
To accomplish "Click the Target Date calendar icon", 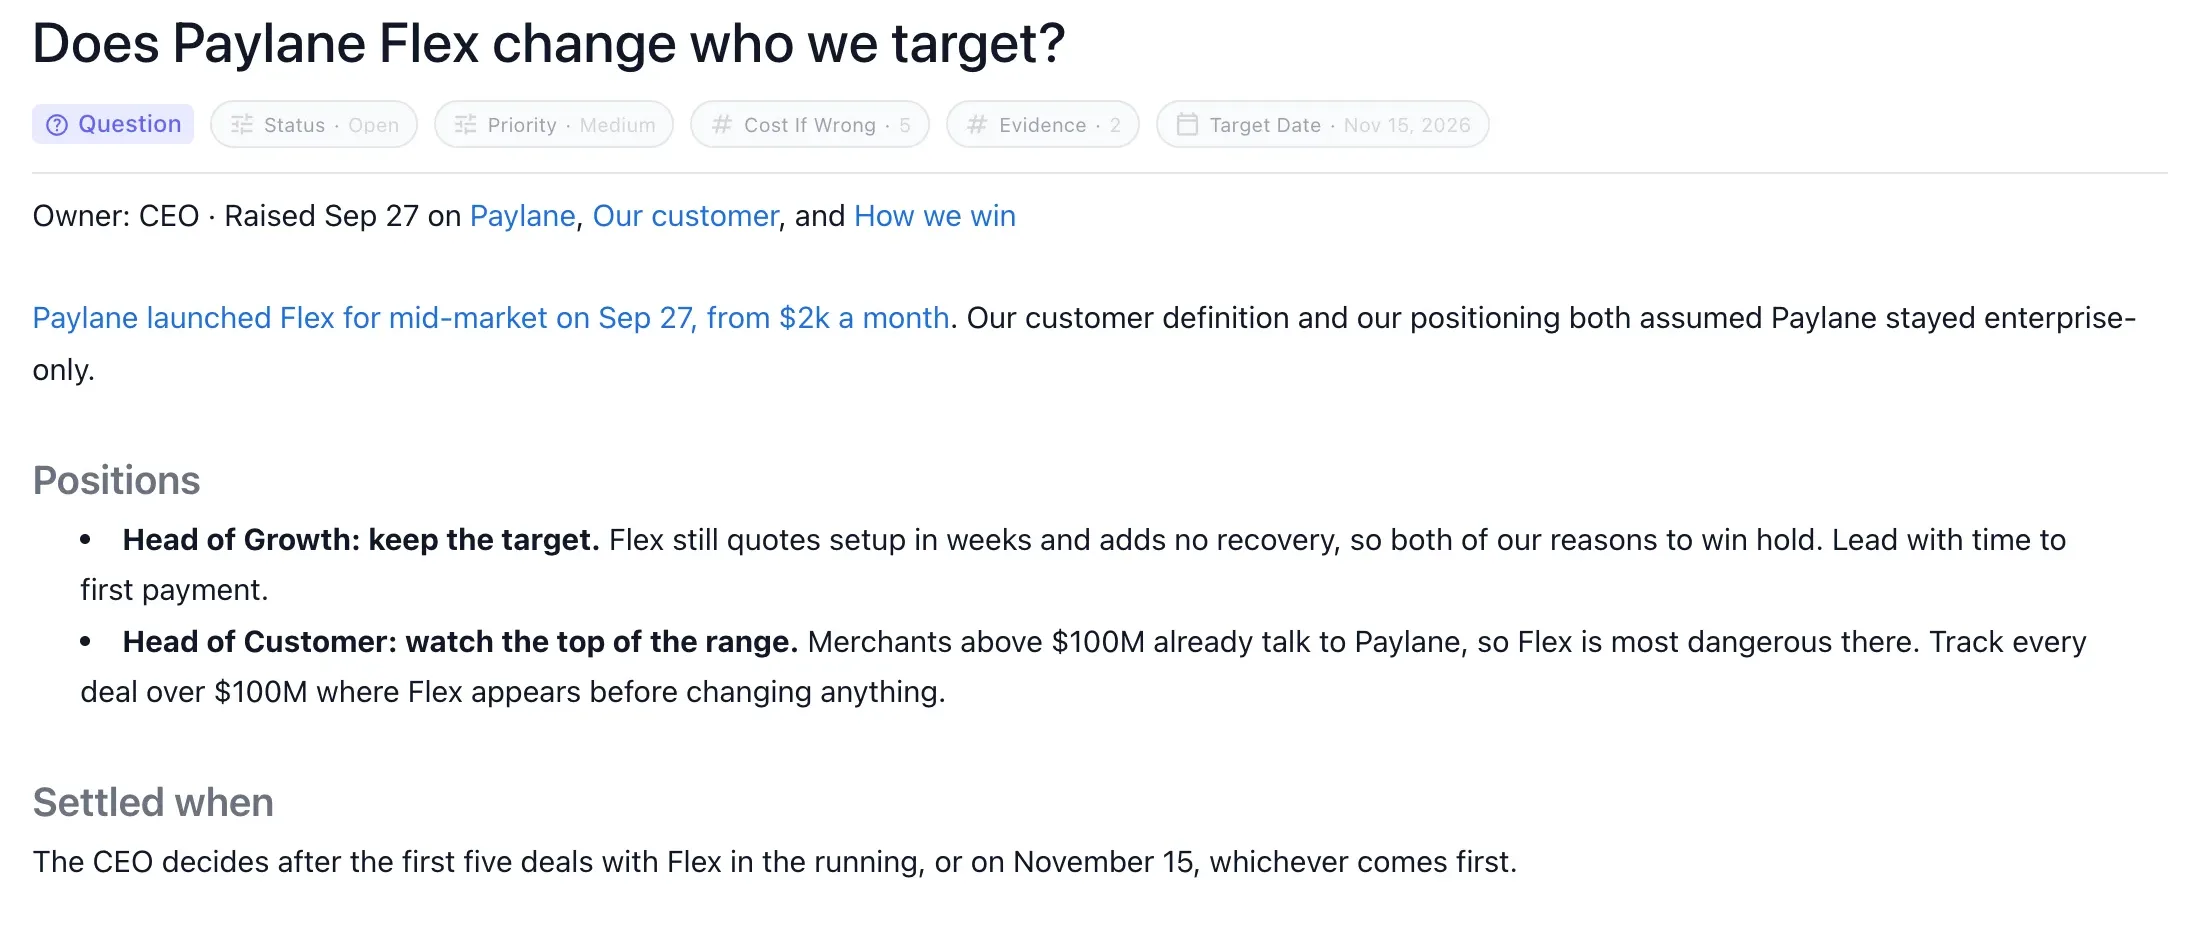I will click(x=1187, y=125).
